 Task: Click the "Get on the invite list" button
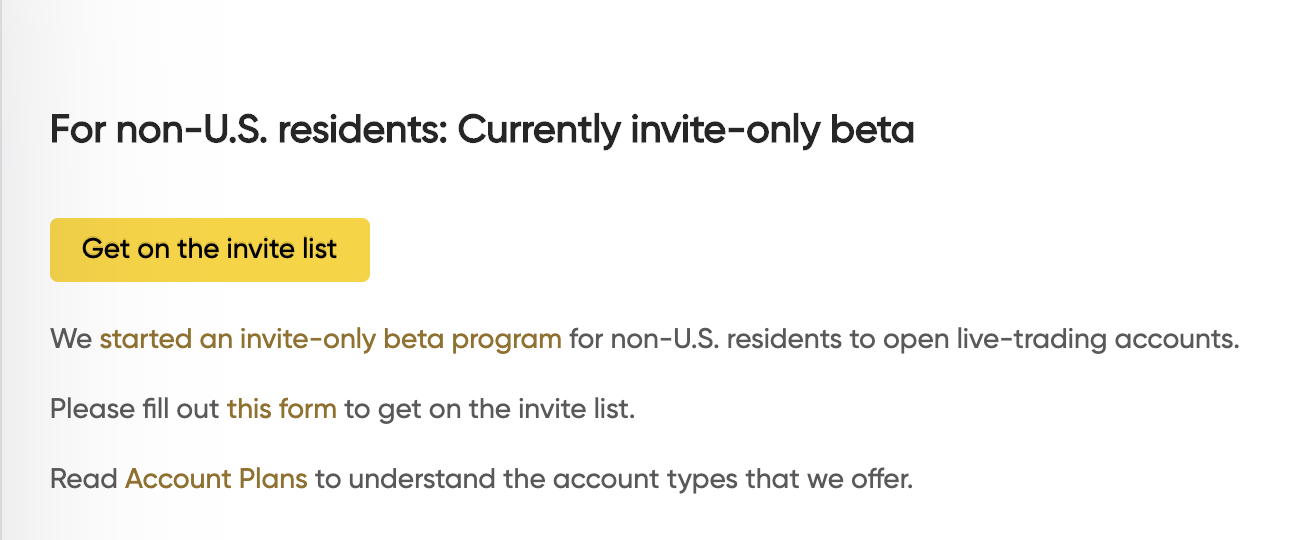[210, 249]
